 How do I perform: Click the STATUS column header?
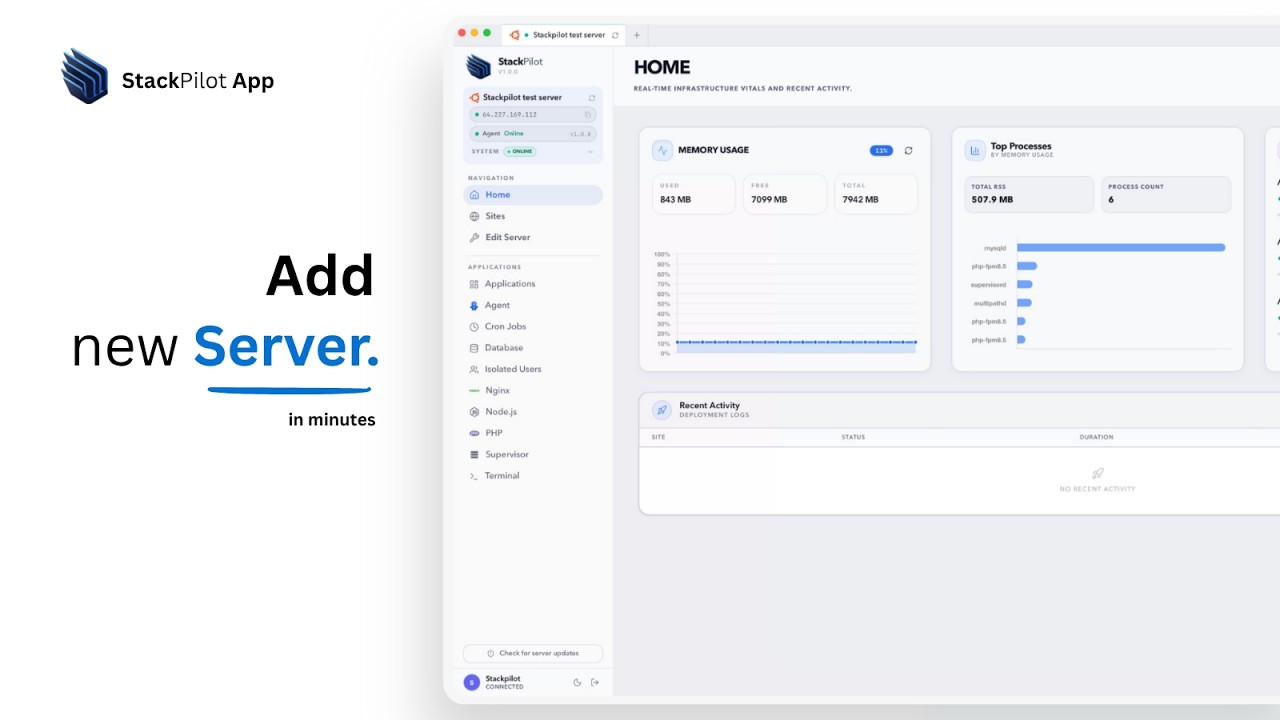(853, 437)
